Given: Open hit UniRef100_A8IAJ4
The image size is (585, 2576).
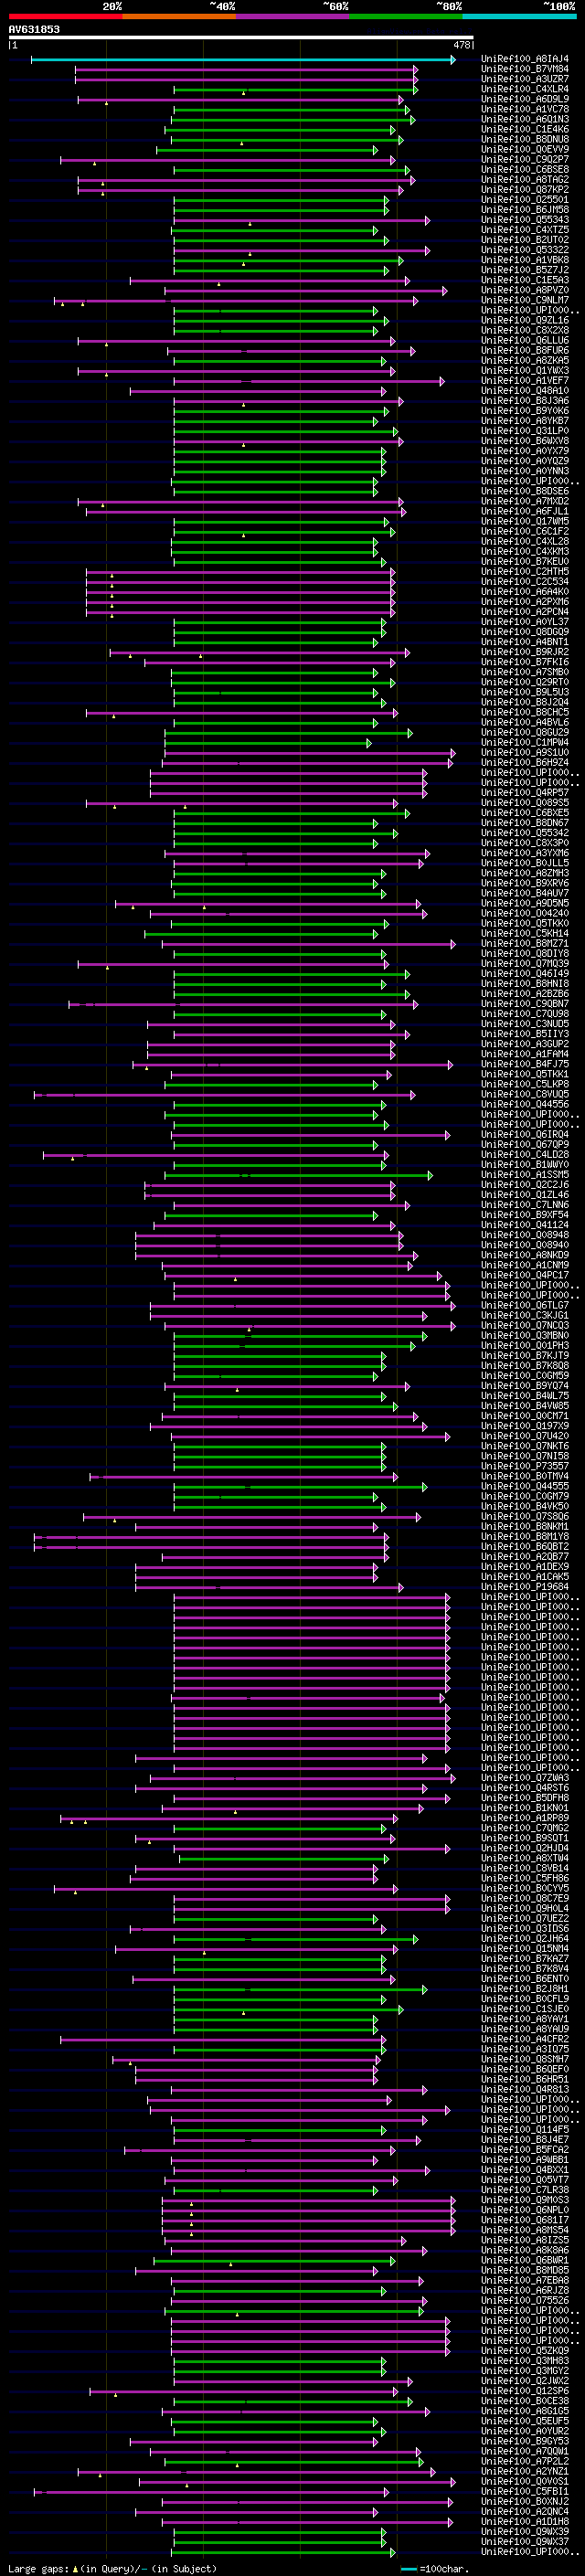Looking at the screenshot, I should tap(525, 59).
